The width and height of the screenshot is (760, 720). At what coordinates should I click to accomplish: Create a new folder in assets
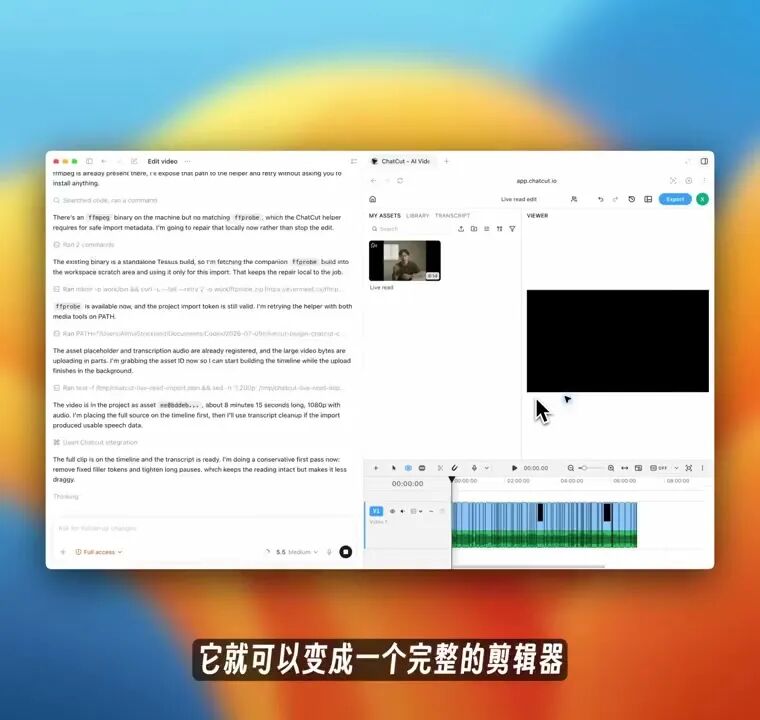tap(474, 228)
